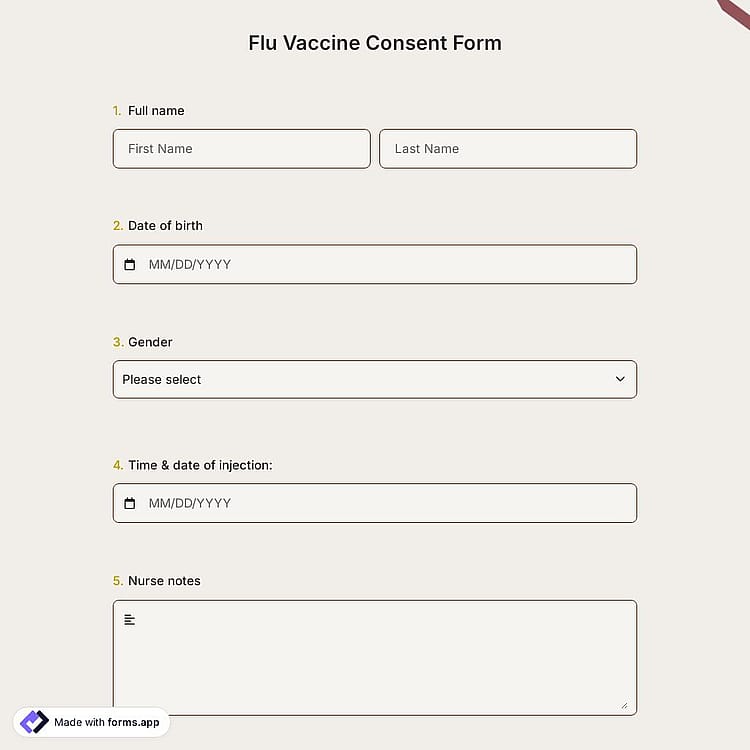Expand the Gender chevron arrow
The image size is (750, 750).
(620, 379)
